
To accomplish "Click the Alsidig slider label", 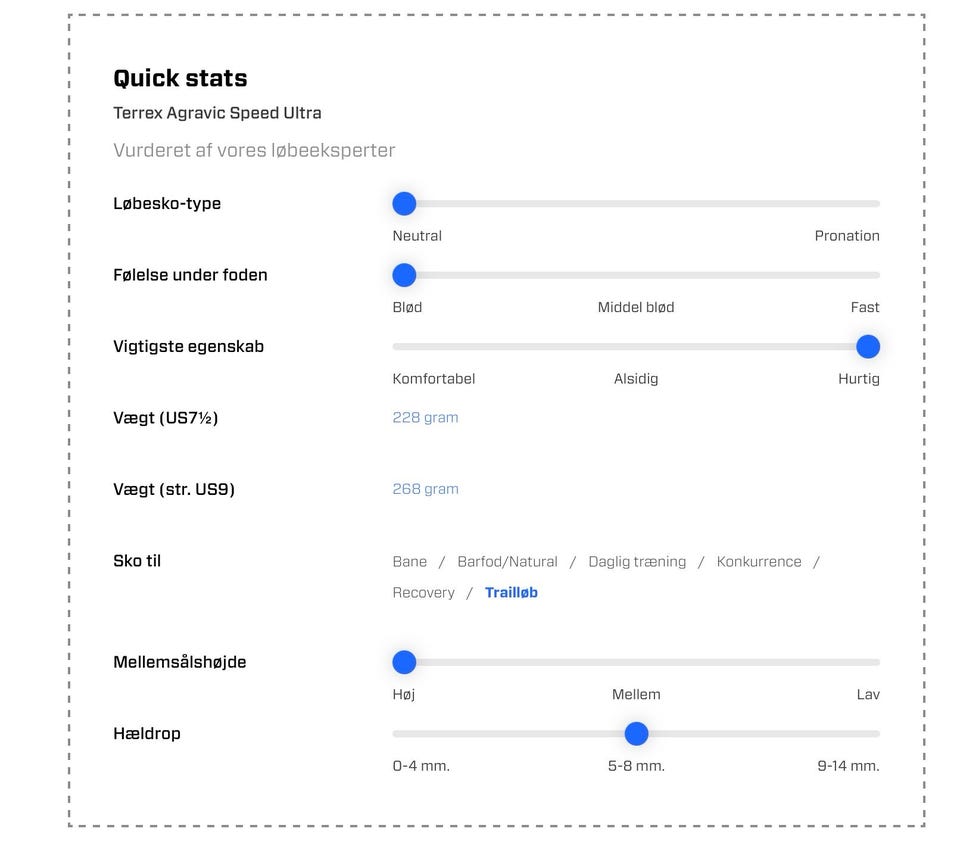I will pyautogui.click(x=636, y=379).
